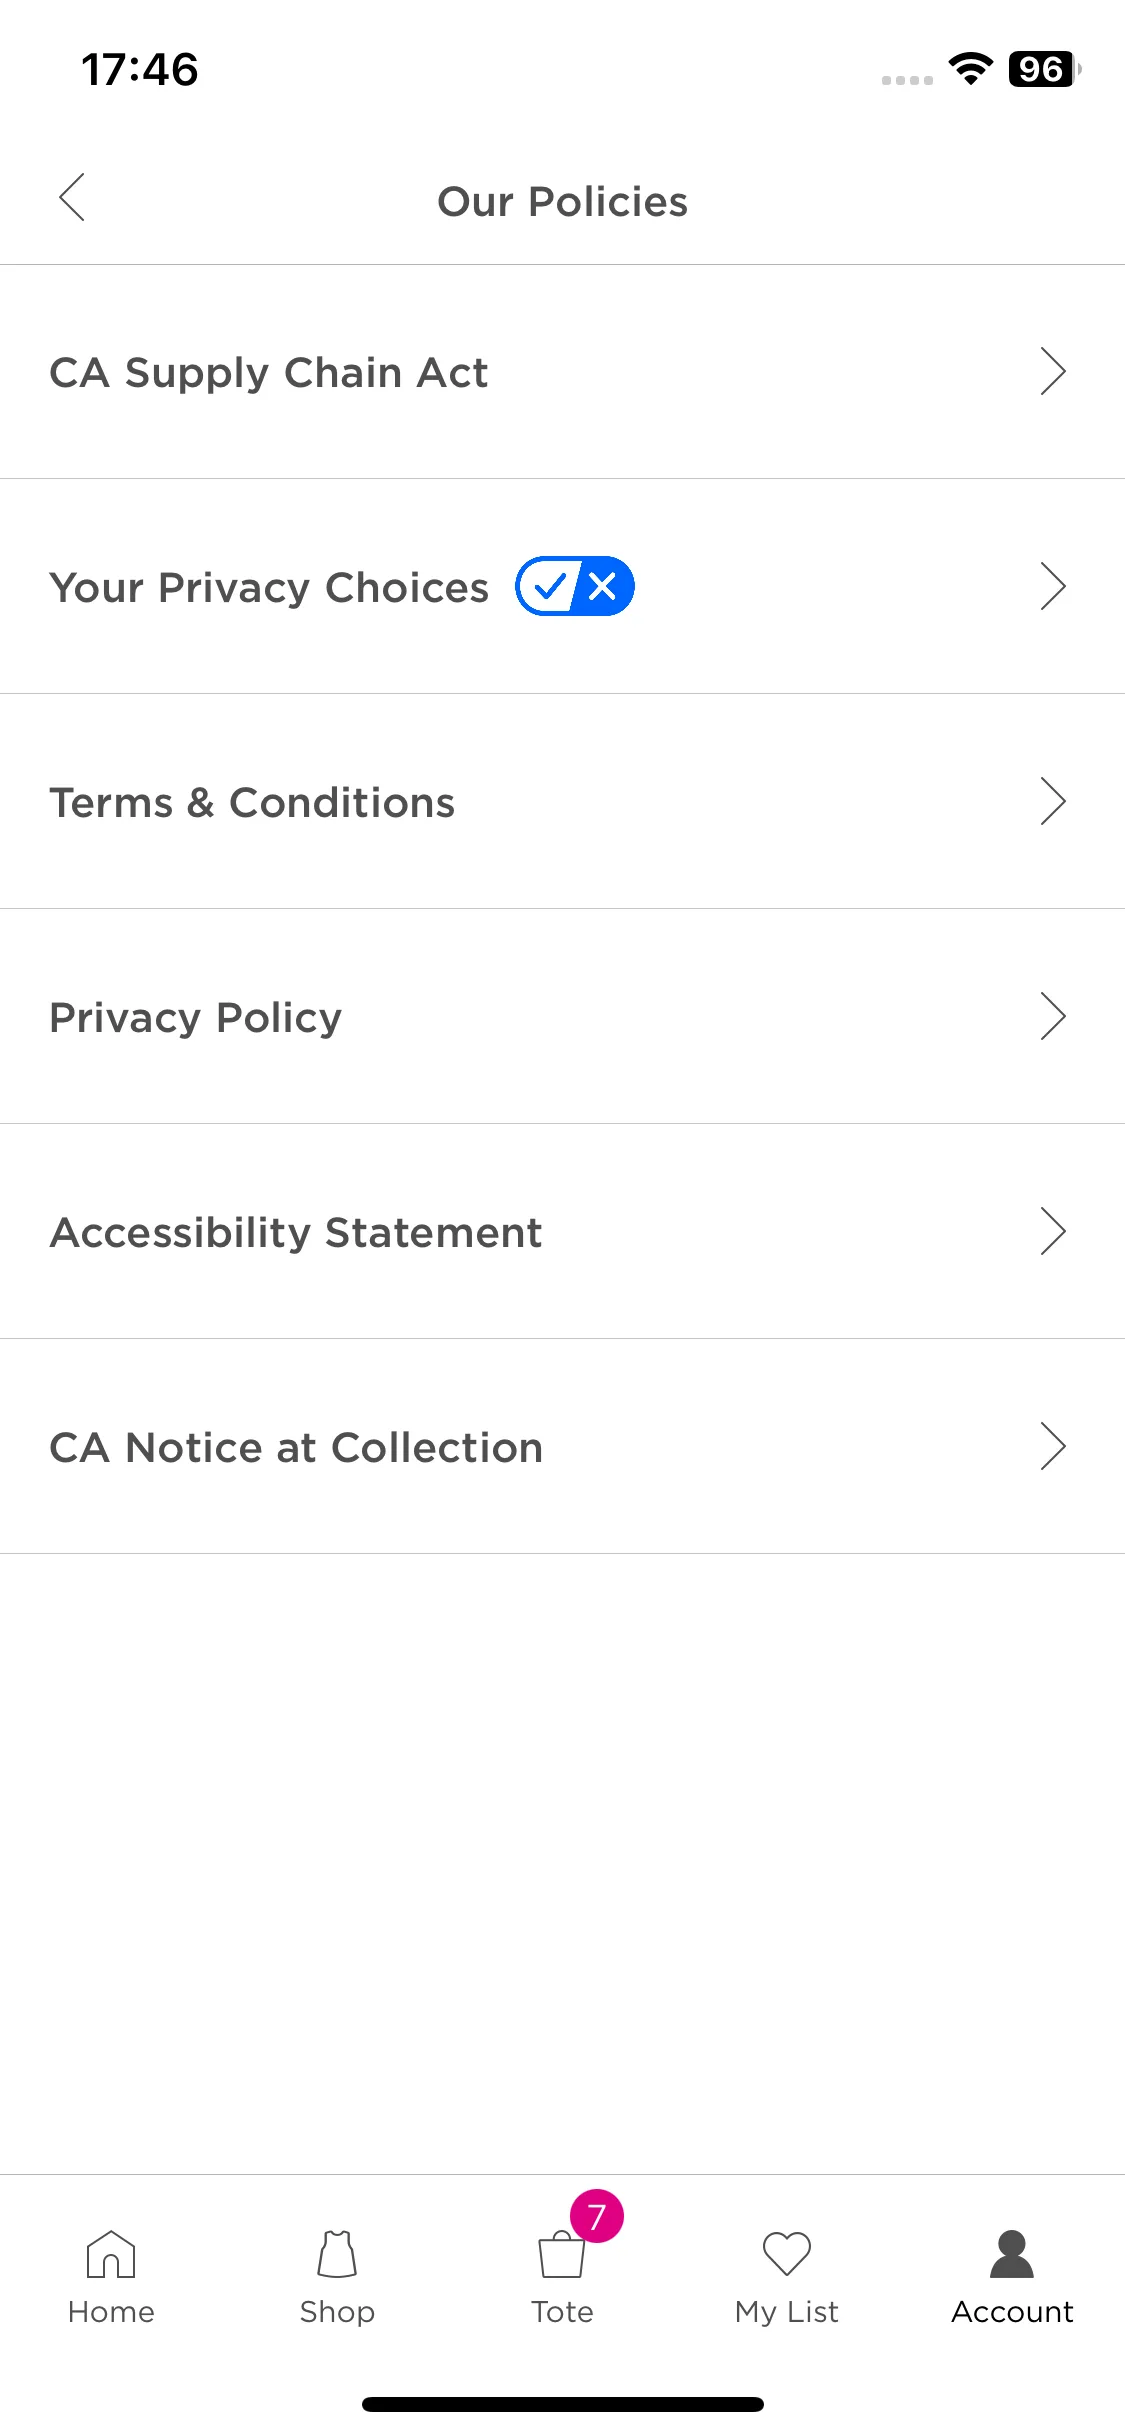
Task: Tap the battery 96 indicator
Action: coord(1044,69)
